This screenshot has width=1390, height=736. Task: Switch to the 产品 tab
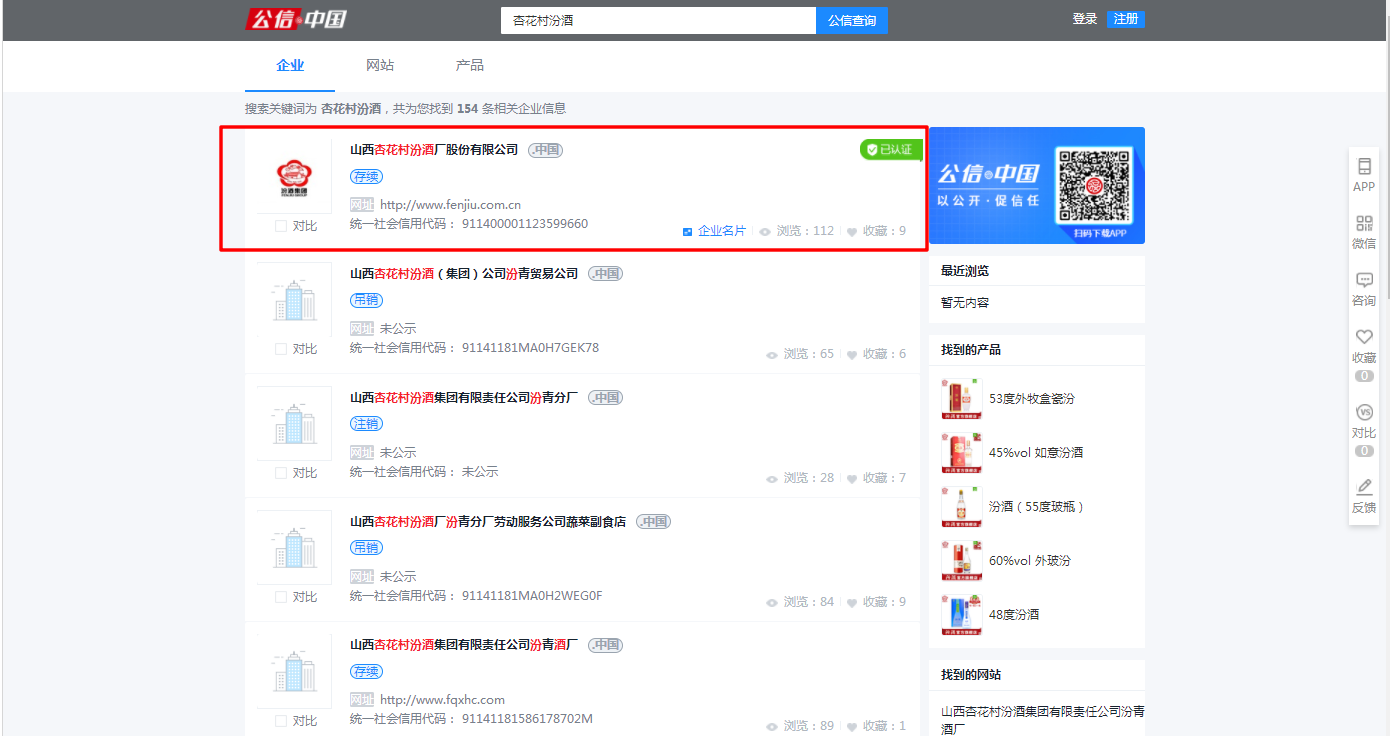point(469,65)
